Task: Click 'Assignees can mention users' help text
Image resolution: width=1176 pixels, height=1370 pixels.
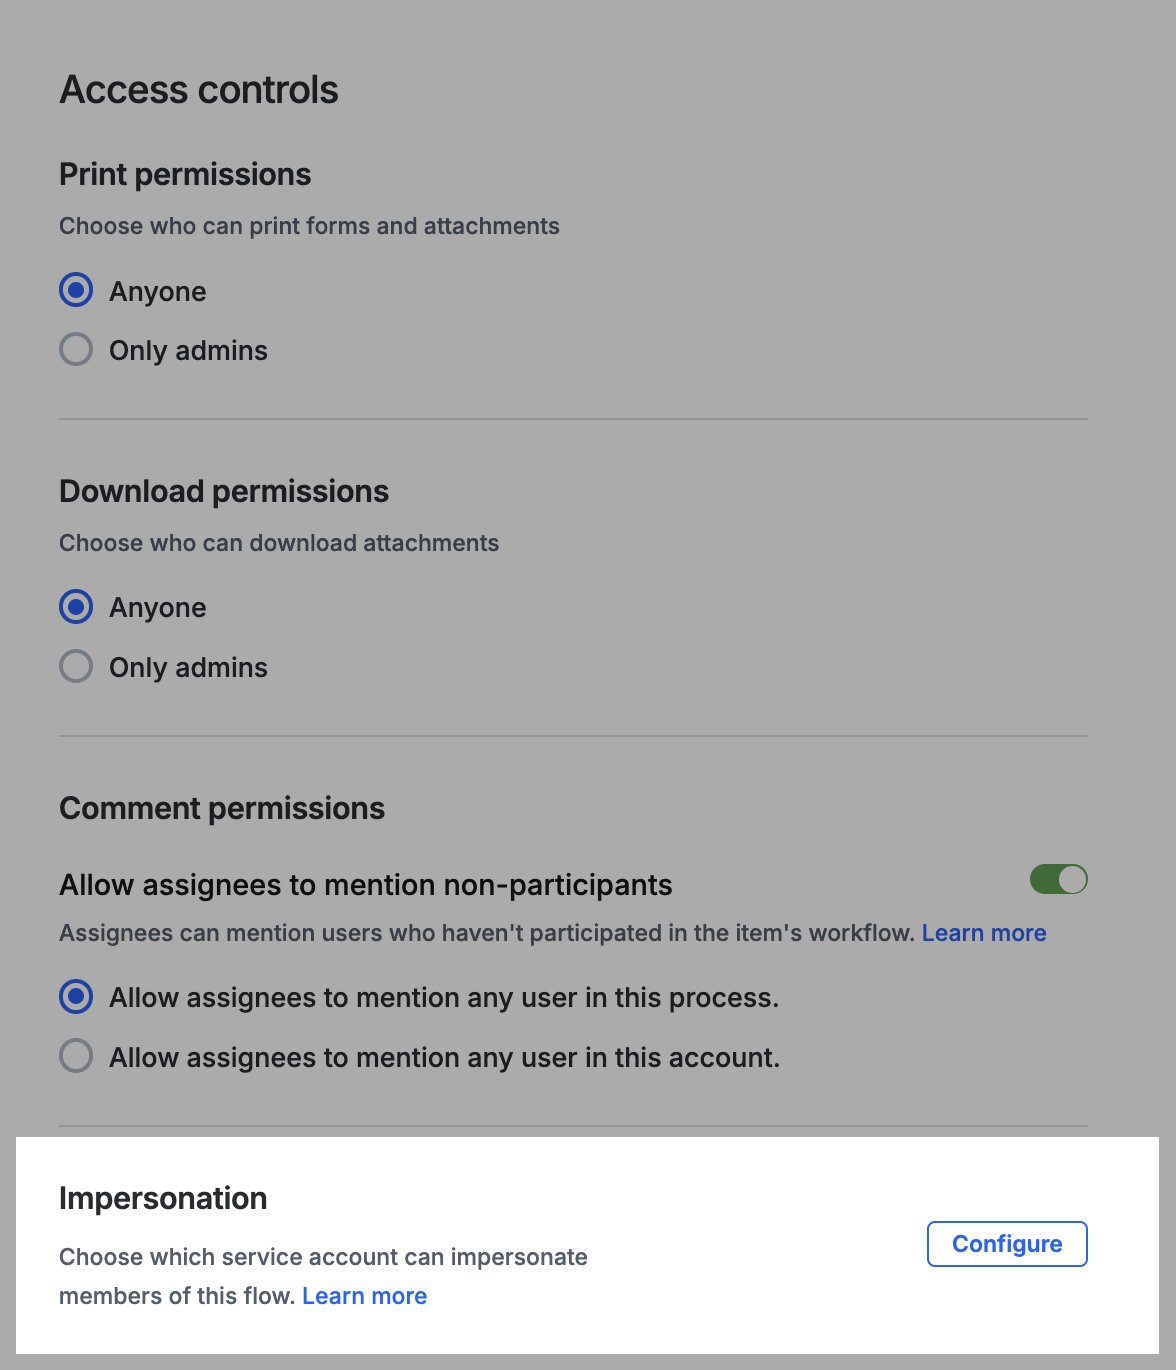Action: pos(487,933)
